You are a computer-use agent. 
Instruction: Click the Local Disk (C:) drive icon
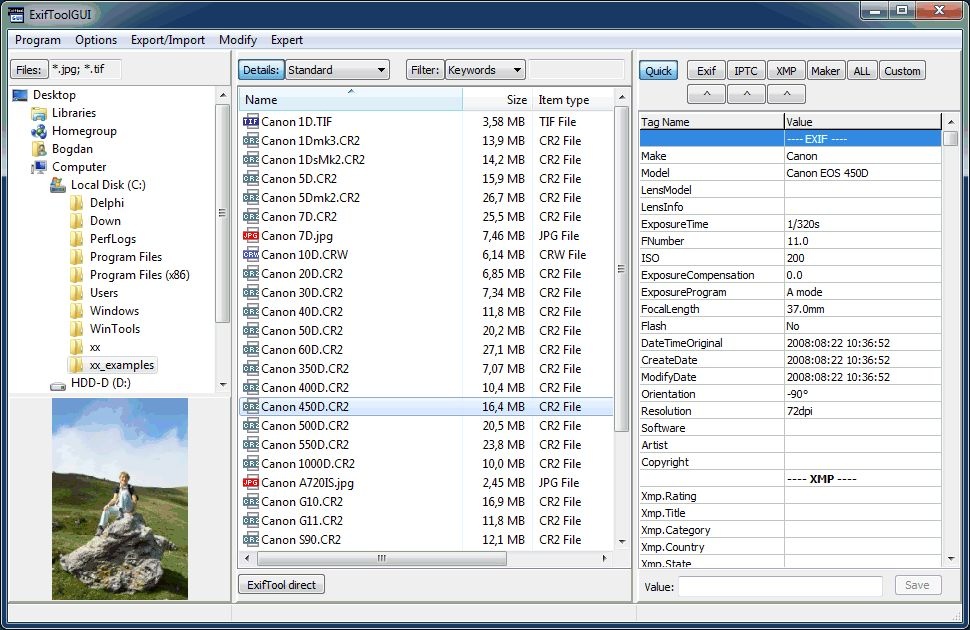[58, 185]
